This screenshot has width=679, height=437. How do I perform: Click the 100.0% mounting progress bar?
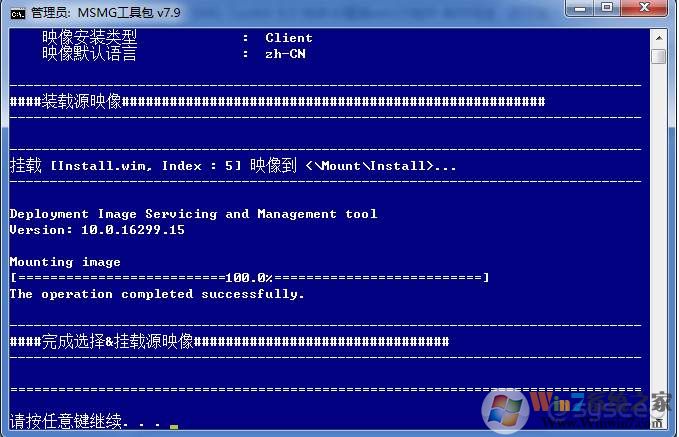249,278
